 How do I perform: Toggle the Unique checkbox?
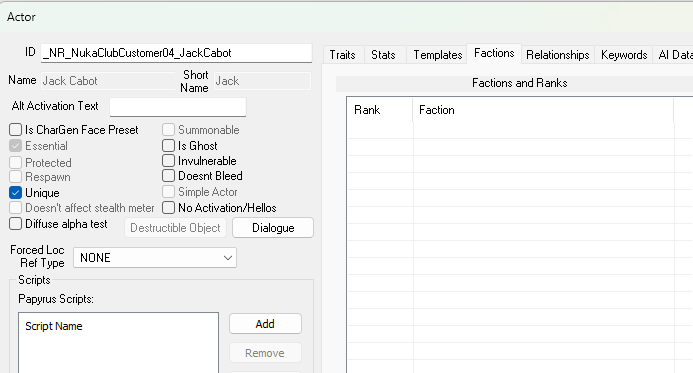[15, 193]
